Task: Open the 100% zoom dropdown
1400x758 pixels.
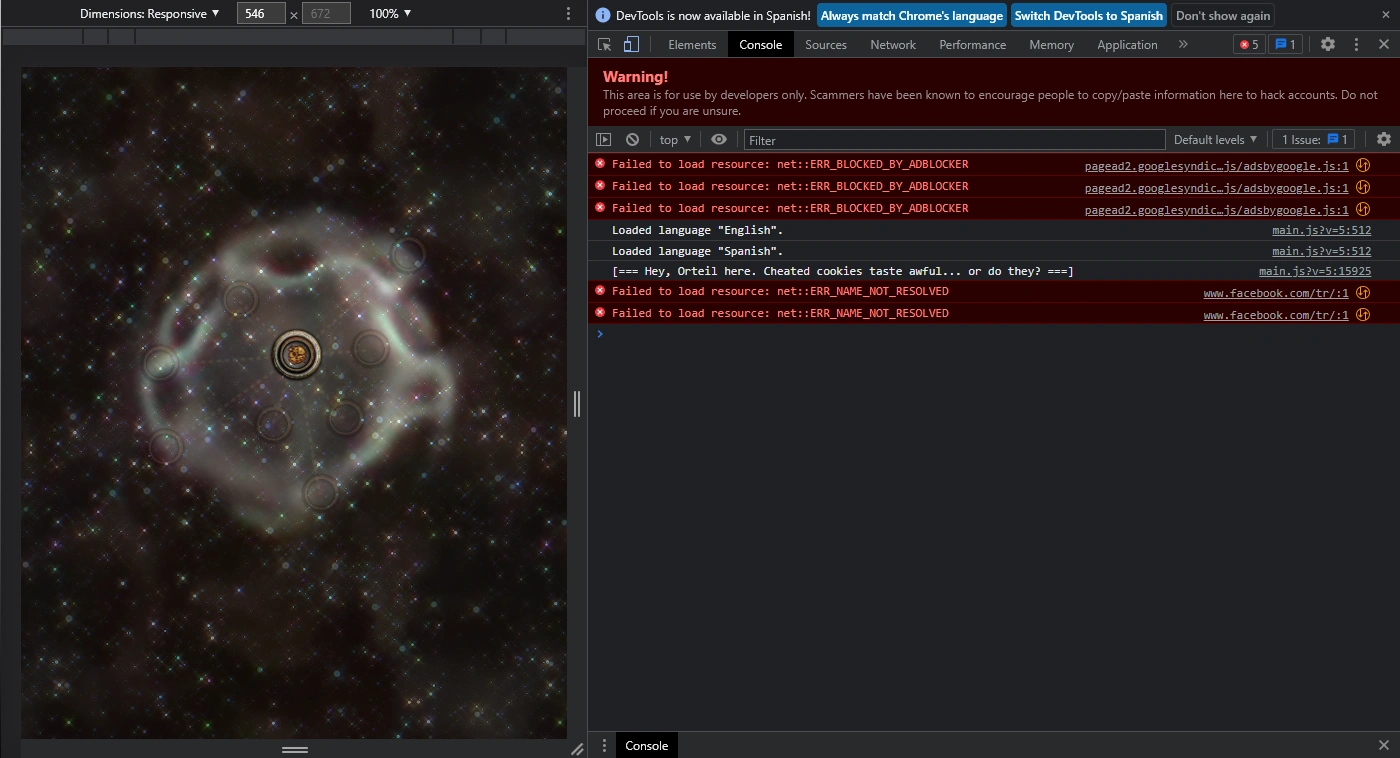Action: (390, 14)
